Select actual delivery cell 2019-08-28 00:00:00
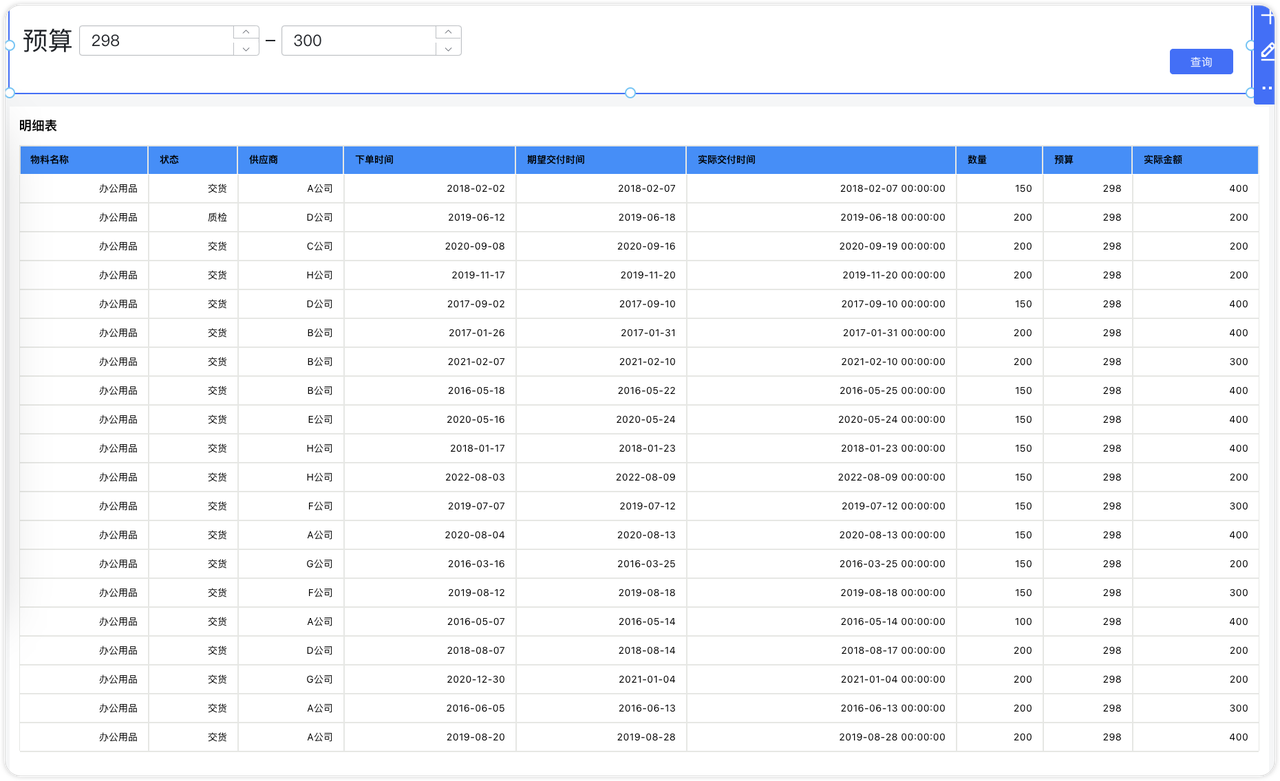Viewport: 1280px width, 781px height. pyautogui.click(x=821, y=737)
